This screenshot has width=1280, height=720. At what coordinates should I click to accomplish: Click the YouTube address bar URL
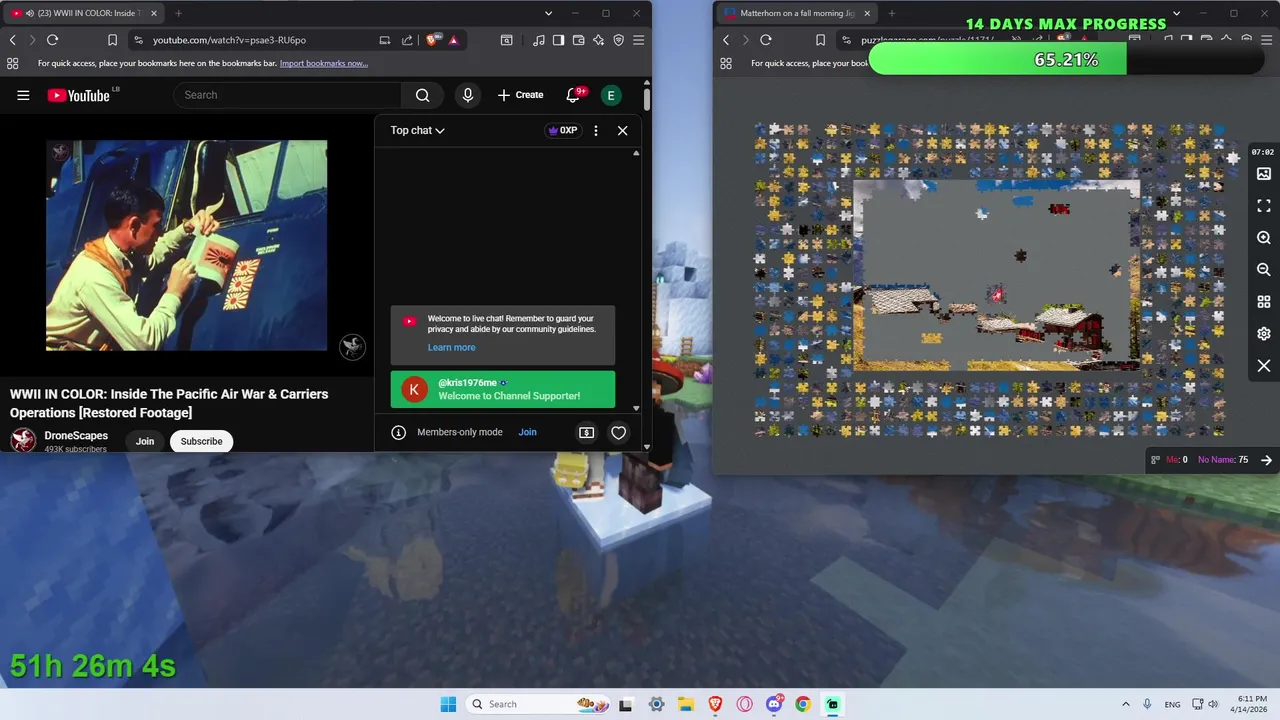coord(229,40)
